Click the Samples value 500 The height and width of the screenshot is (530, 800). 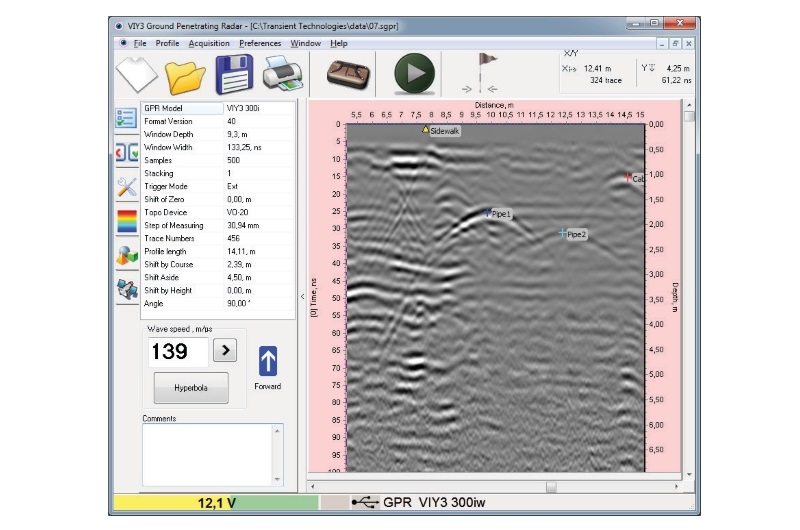(x=234, y=160)
